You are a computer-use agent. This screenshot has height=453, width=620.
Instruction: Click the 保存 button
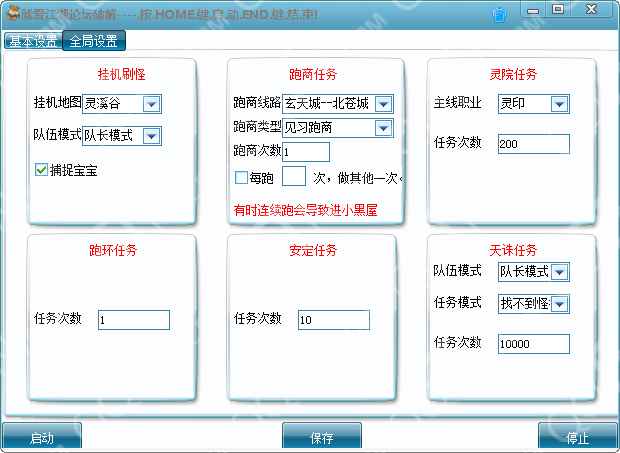(x=322, y=437)
